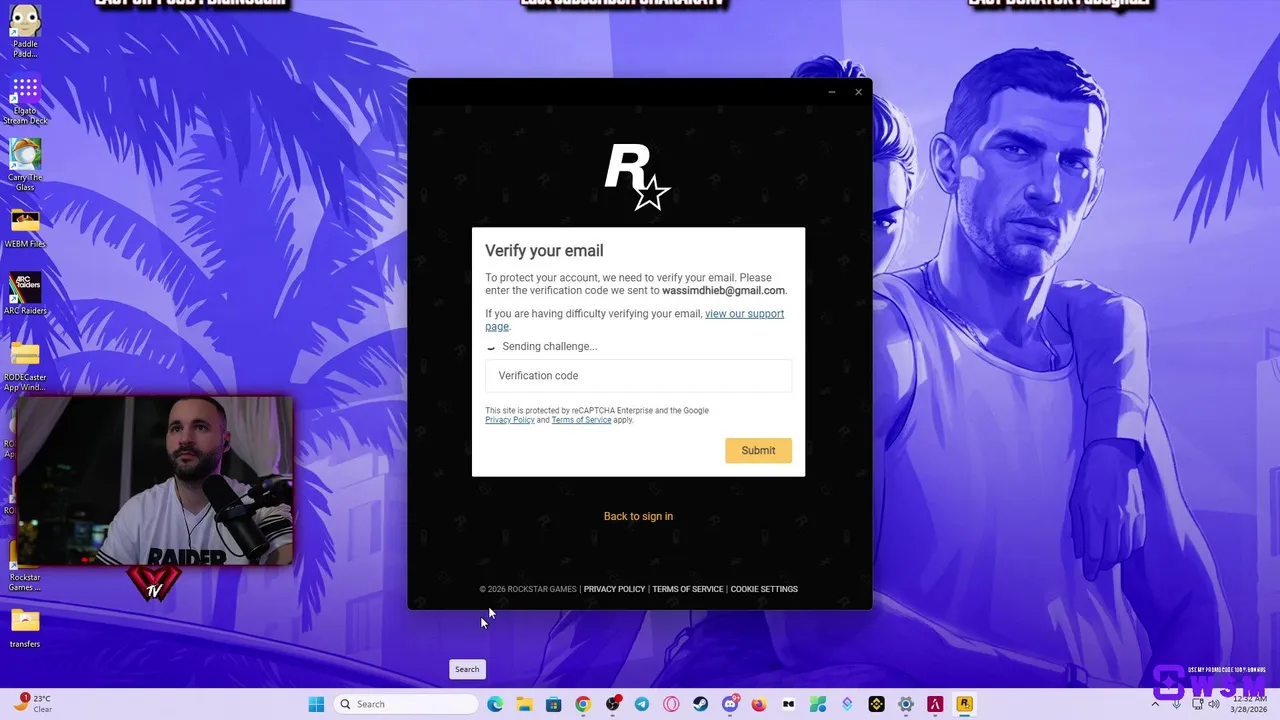
Task: Expand the hidden system tray icons chevron
Action: [x=1155, y=704]
